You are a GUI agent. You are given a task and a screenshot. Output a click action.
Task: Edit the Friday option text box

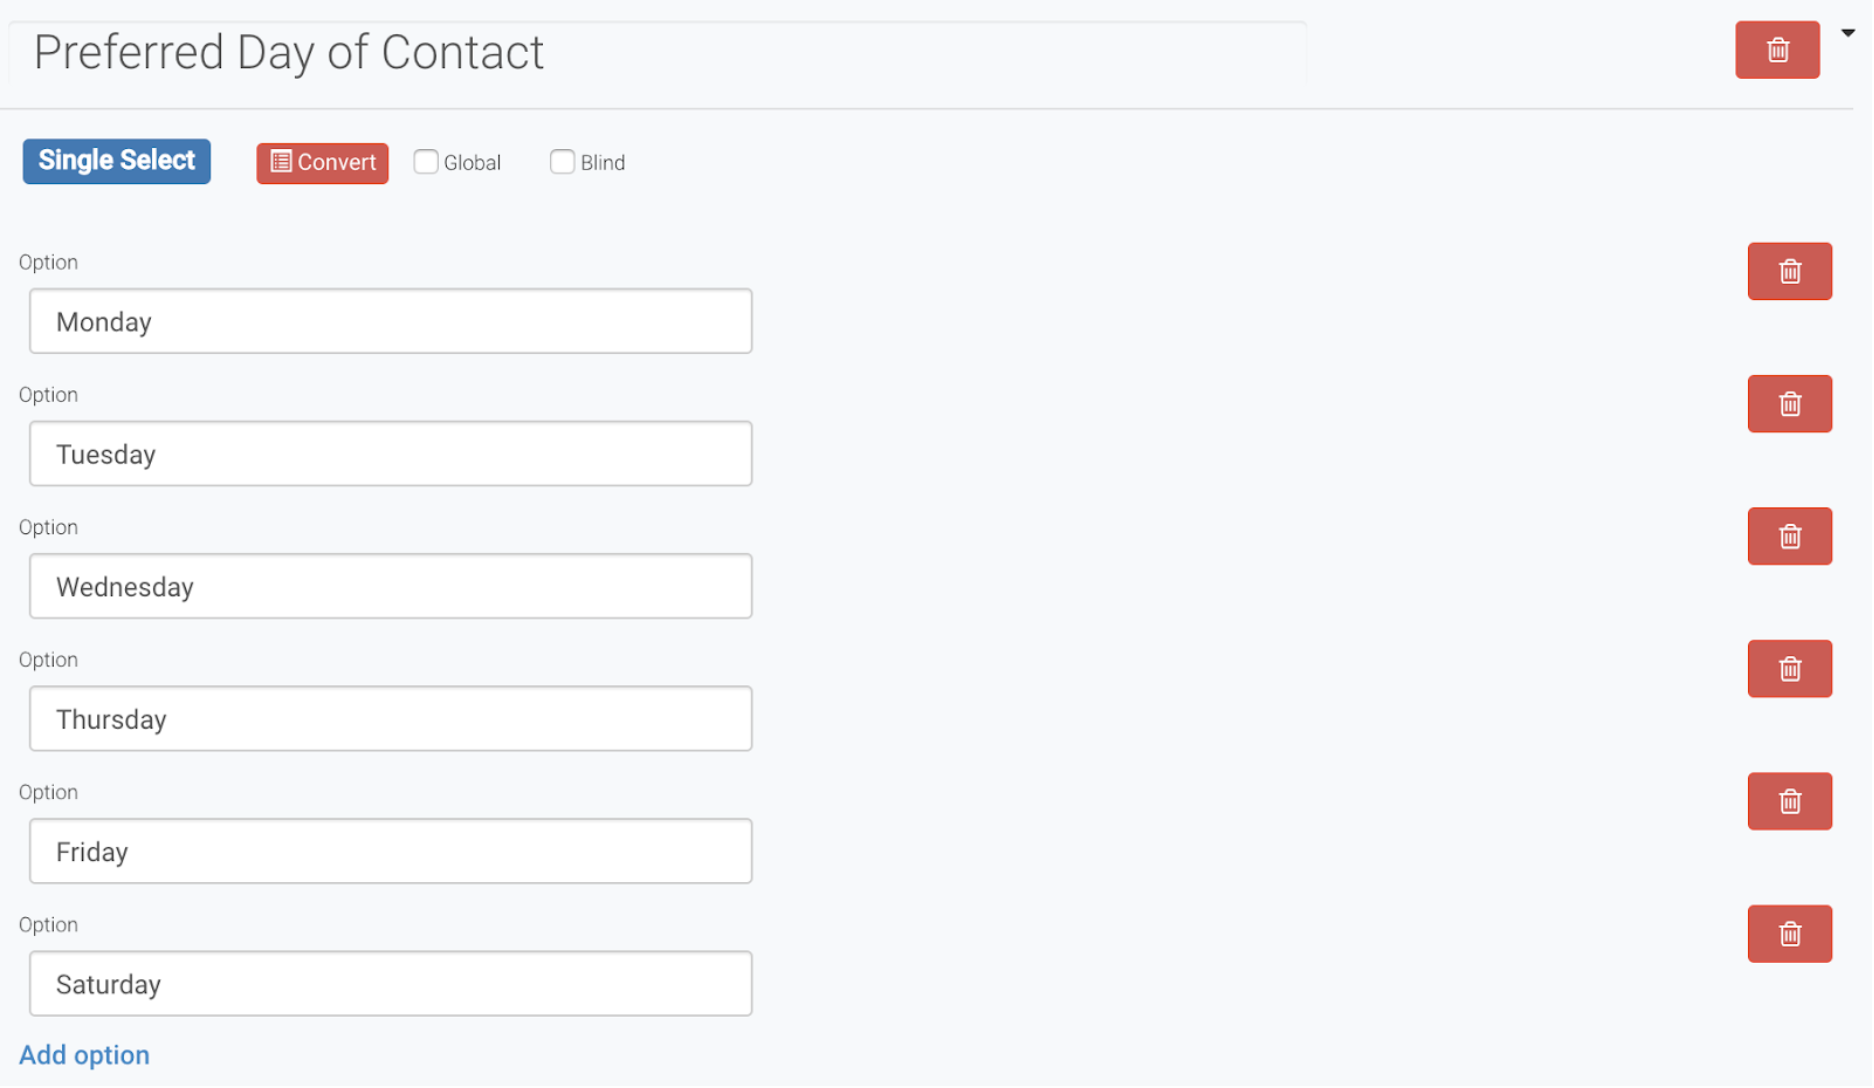pos(390,852)
